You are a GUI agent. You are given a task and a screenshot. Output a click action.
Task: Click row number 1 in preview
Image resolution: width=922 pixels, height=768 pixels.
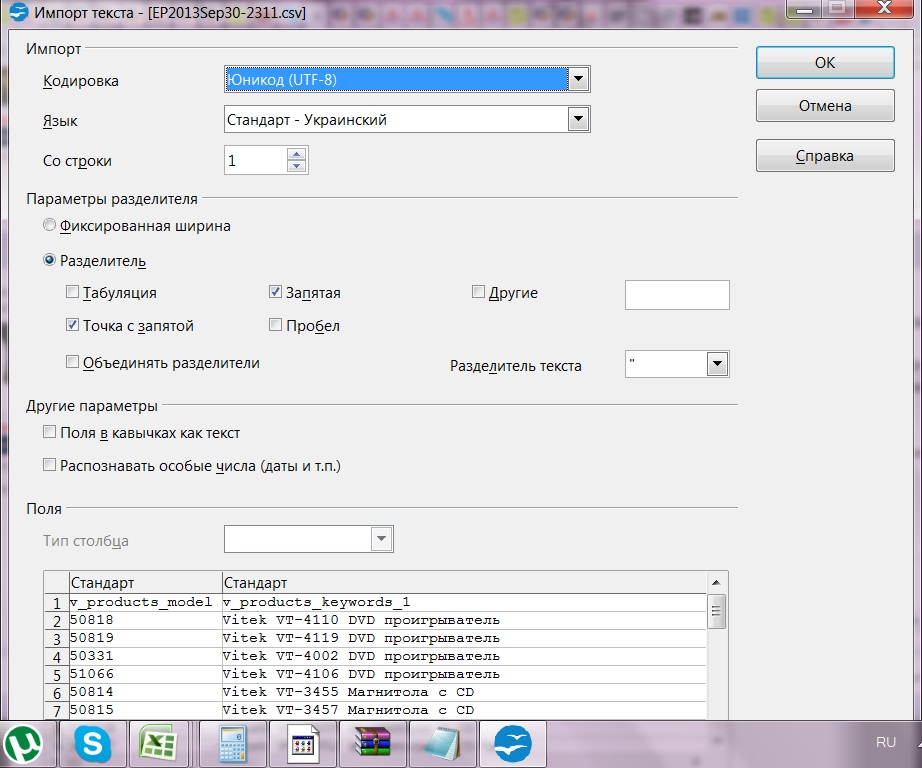point(56,603)
